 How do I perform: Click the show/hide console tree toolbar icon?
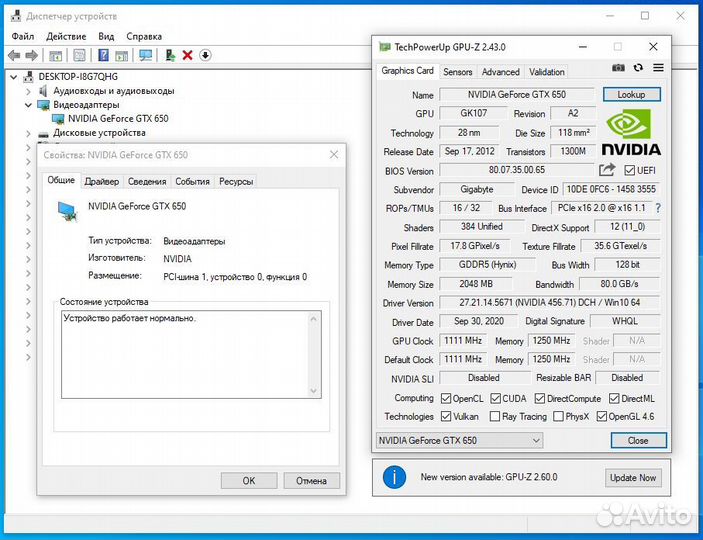(56, 56)
